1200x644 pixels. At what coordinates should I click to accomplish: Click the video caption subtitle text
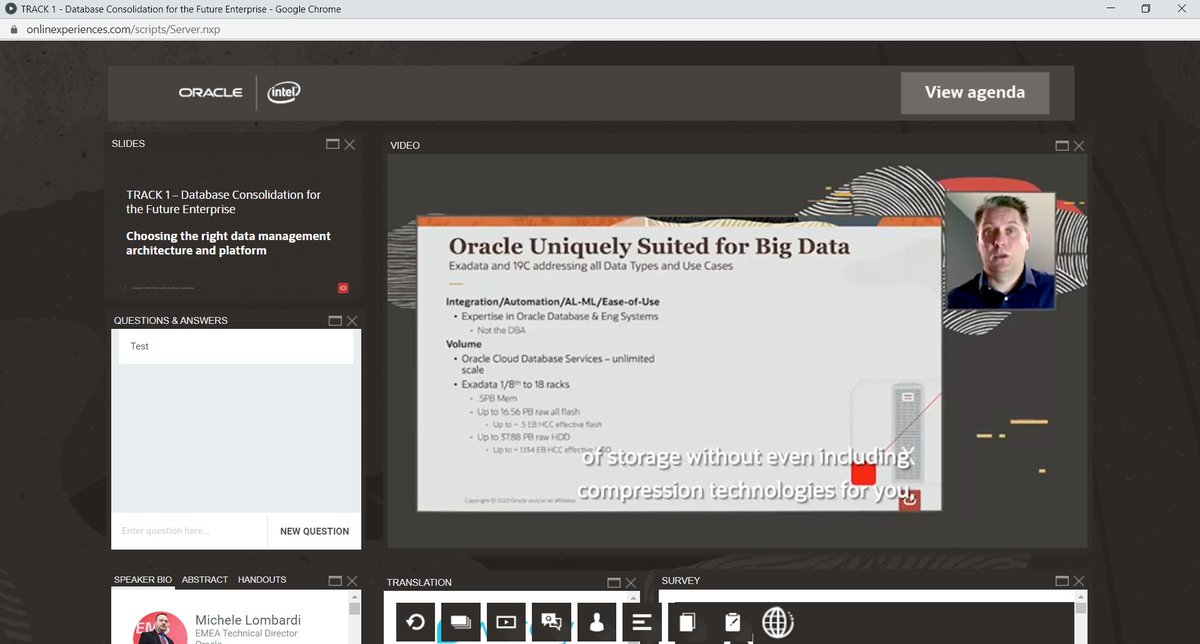pyautogui.click(x=747, y=474)
